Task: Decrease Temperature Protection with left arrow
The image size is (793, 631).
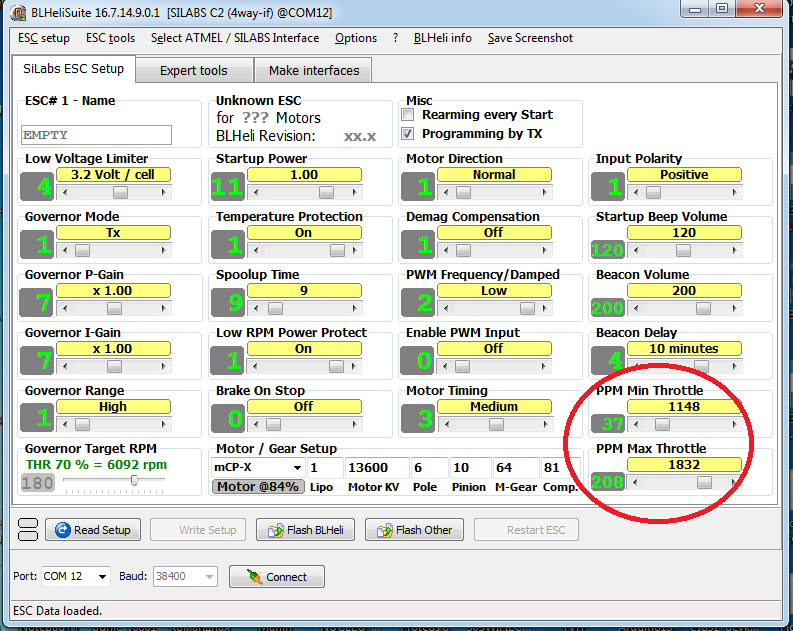Action: click(256, 250)
